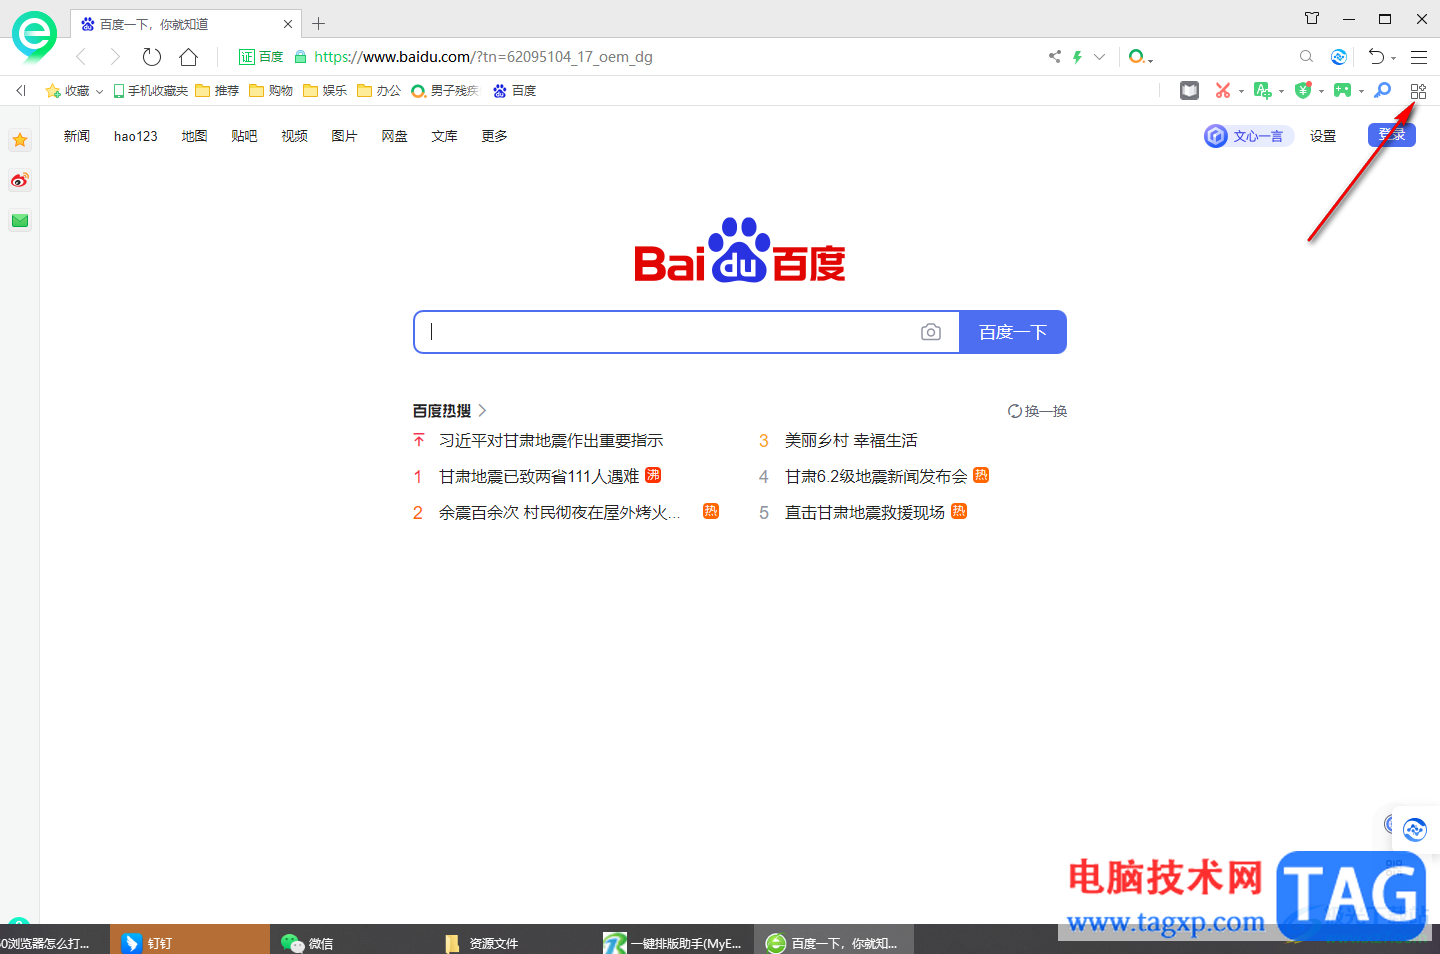This screenshot has height=954, width=1440.
Task: Open the shopping protection shield
Action: 1302,90
